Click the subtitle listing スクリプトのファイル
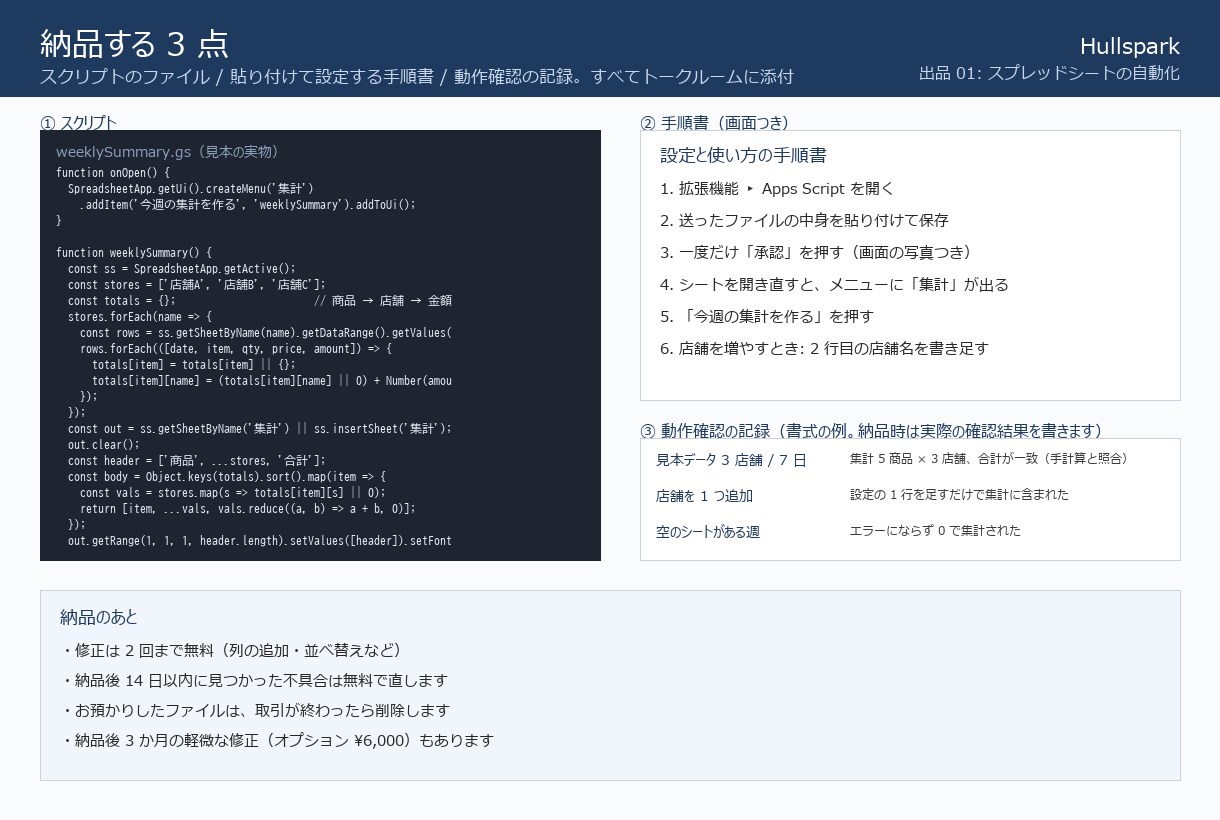 tap(416, 77)
